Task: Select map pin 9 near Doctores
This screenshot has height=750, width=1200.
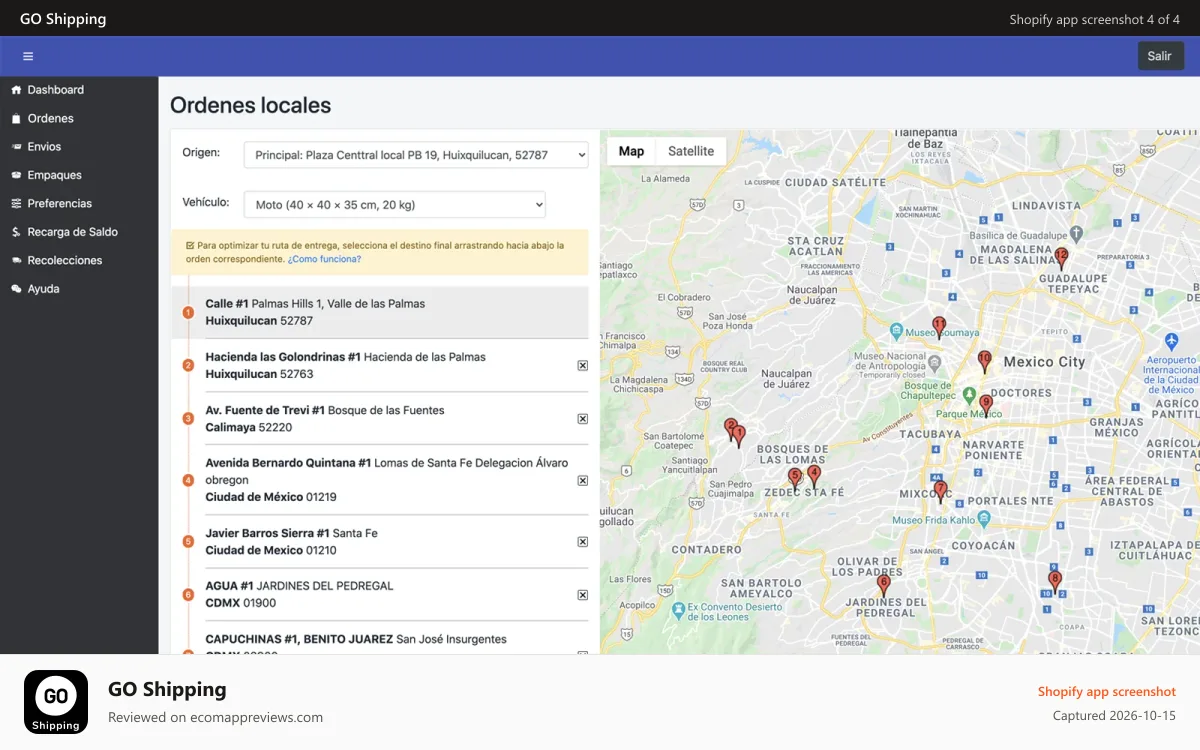Action: click(986, 405)
